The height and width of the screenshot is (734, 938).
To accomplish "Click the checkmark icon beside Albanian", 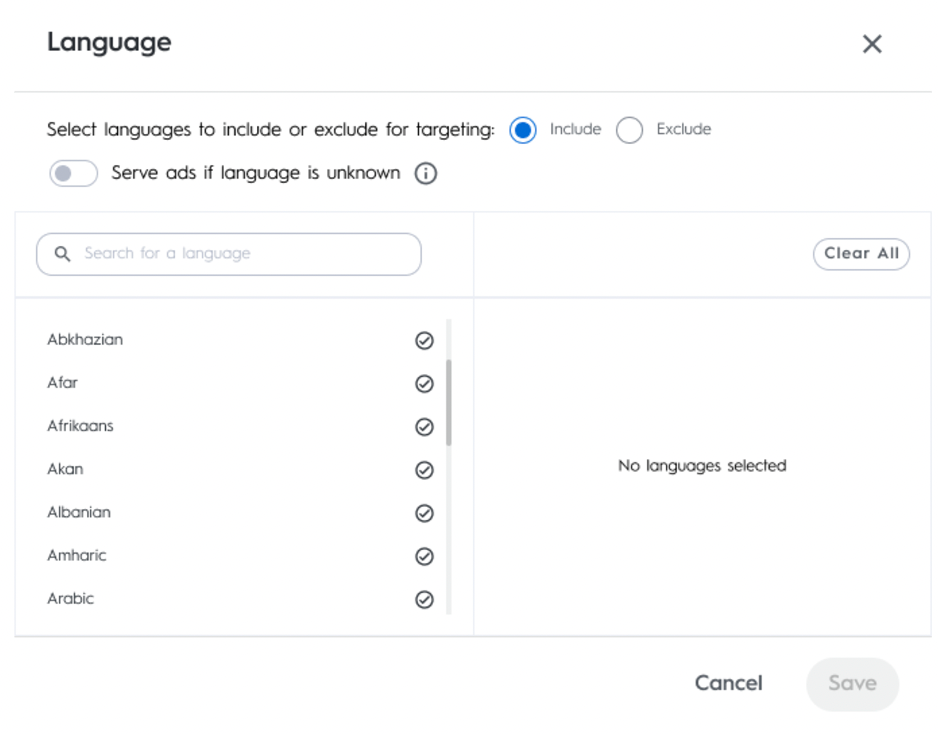I will (424, 513).
